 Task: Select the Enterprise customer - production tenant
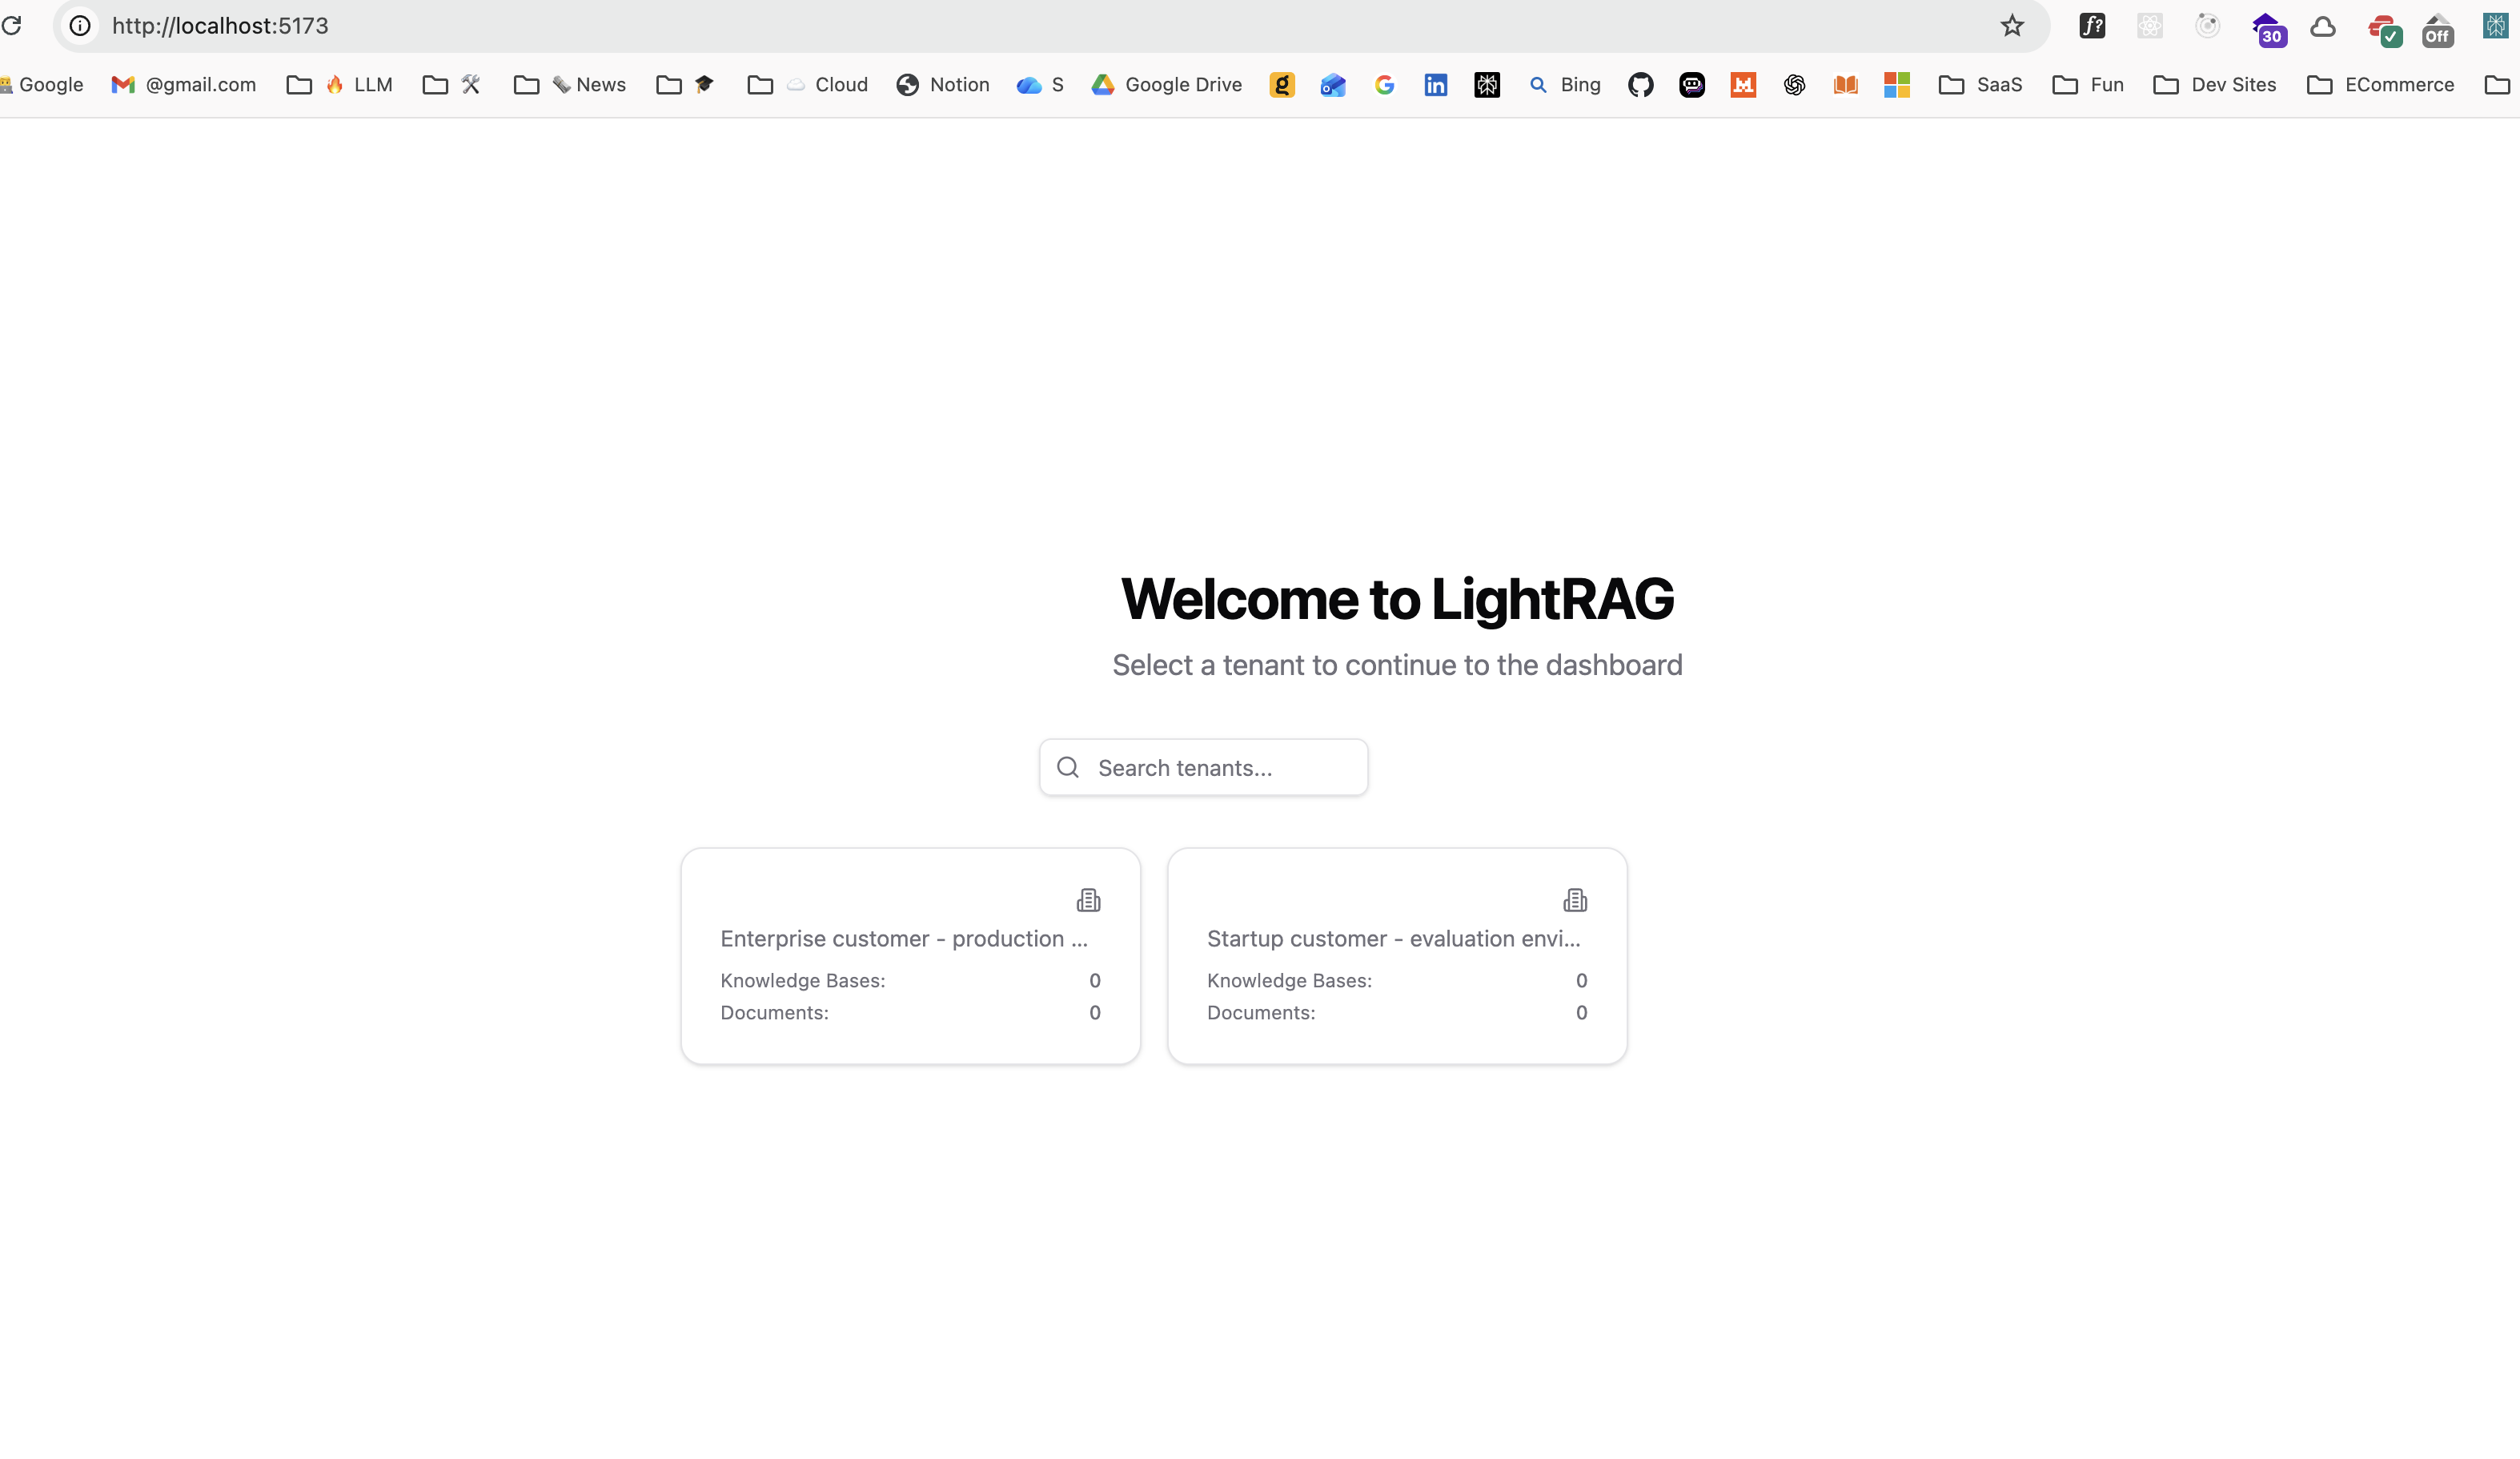[x=910, y=955]
